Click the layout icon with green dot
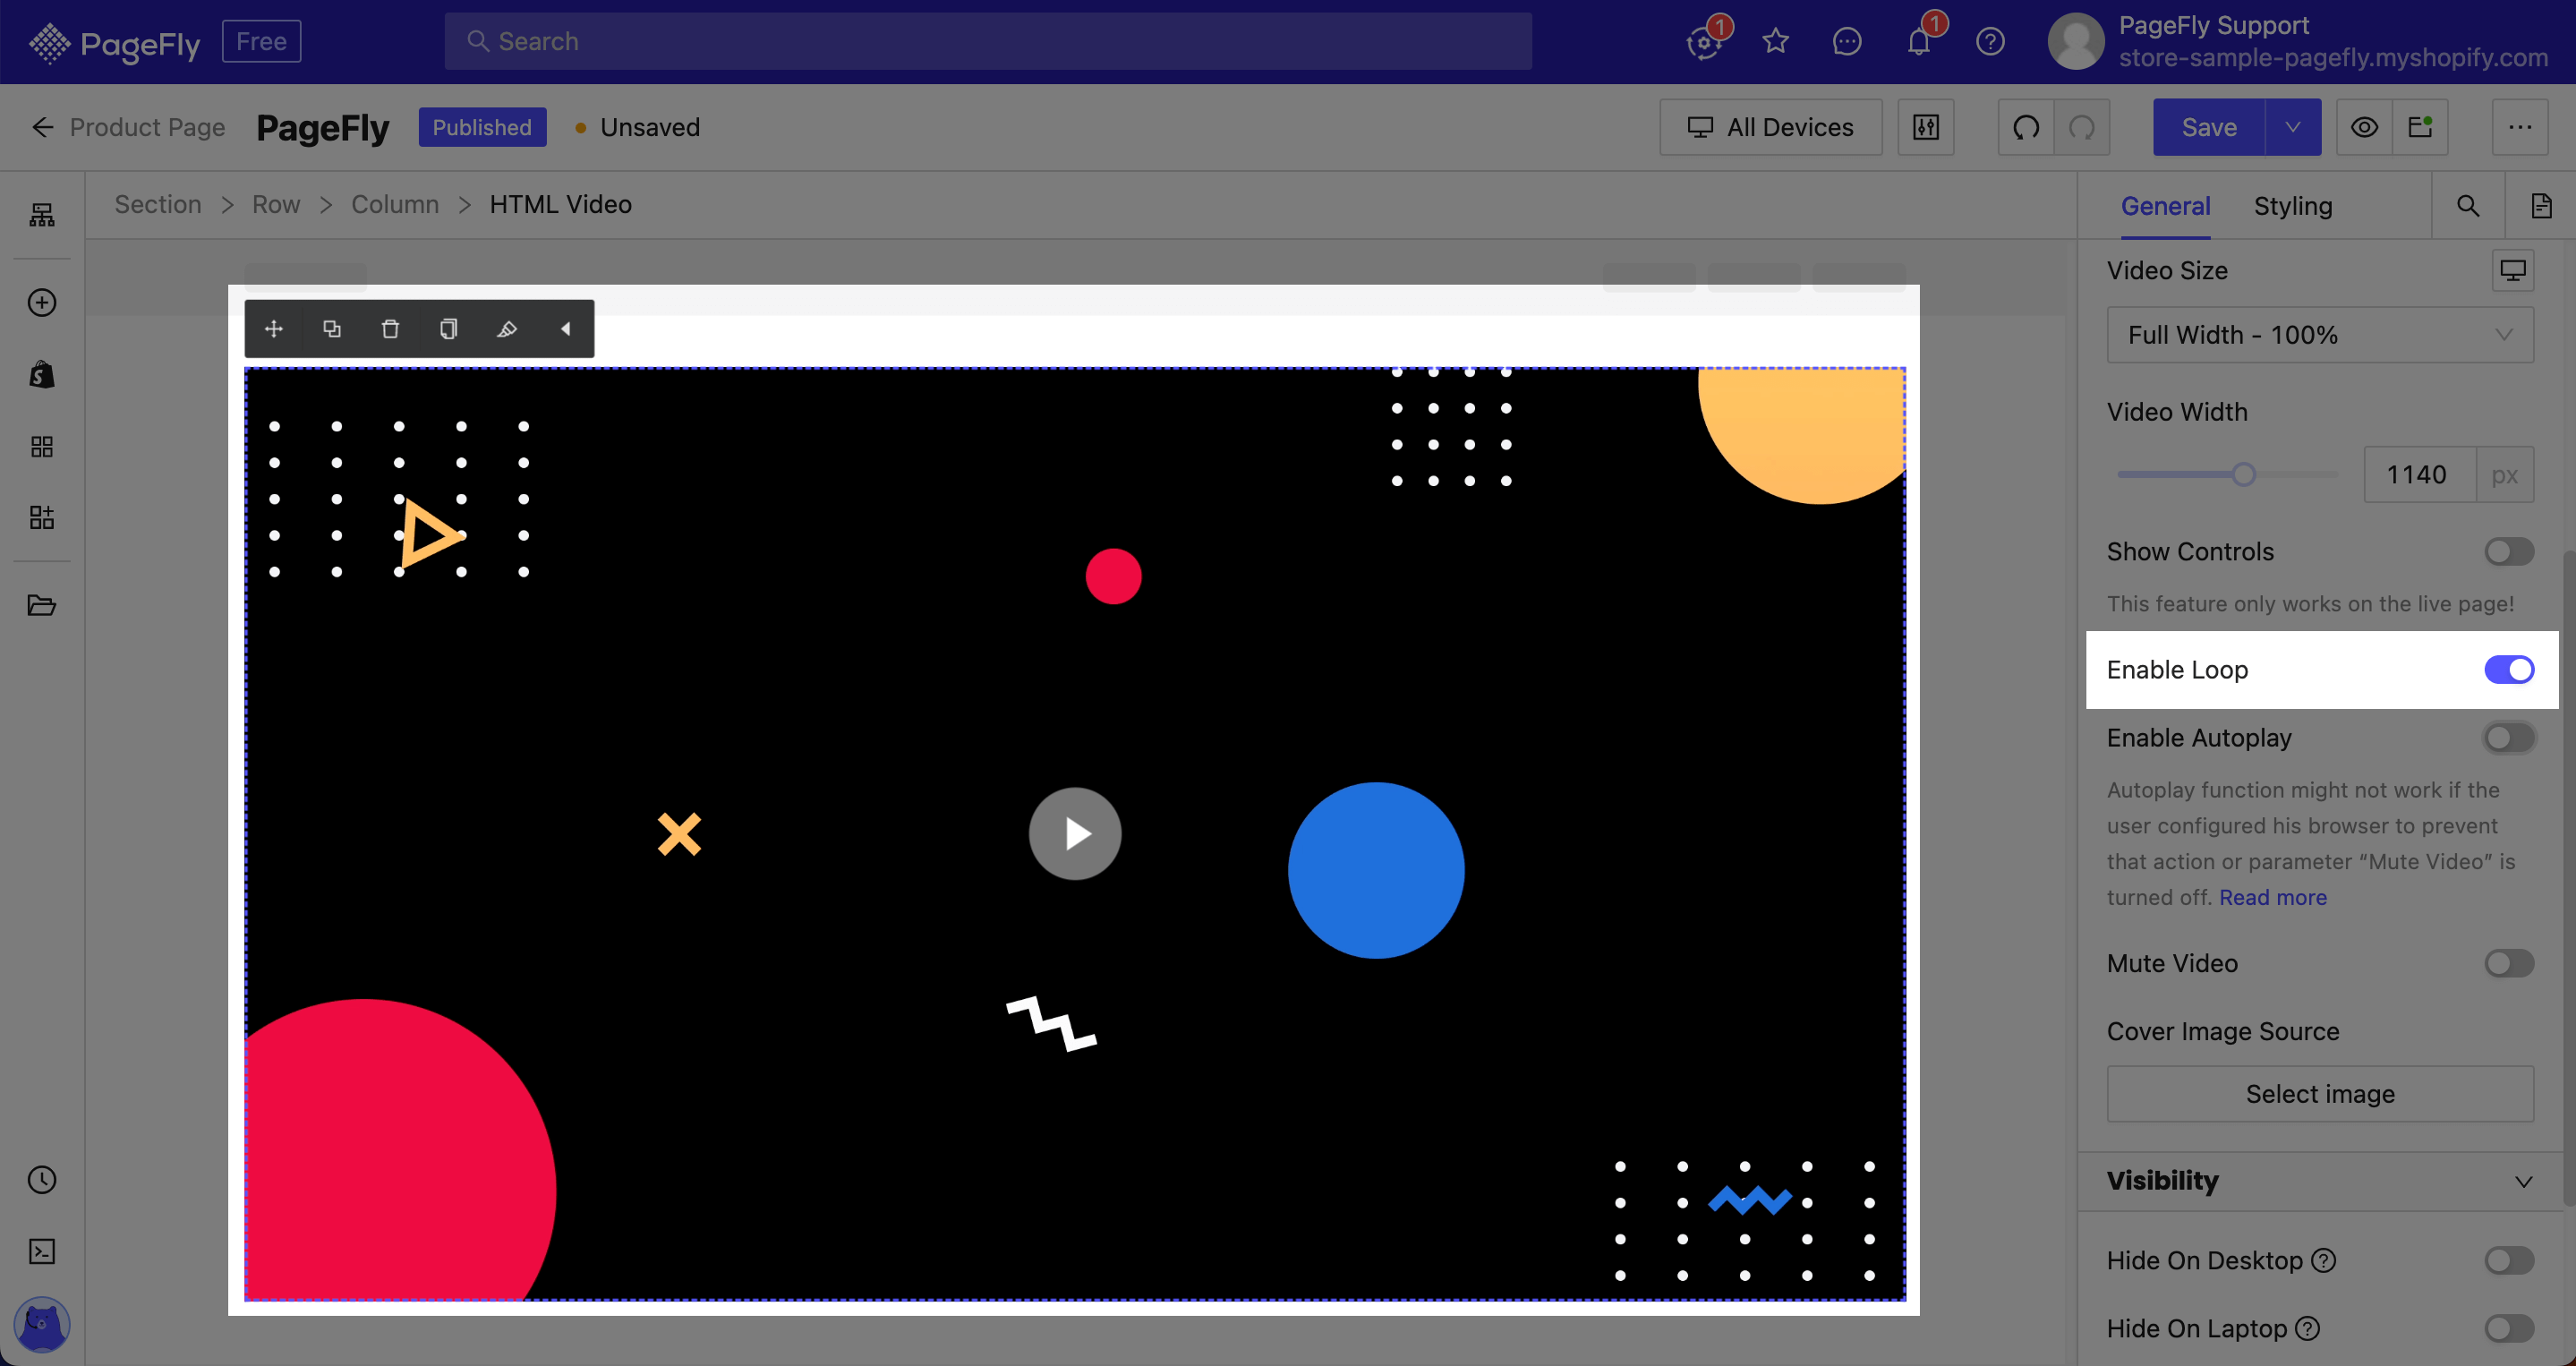 [x=2420, y=127]
